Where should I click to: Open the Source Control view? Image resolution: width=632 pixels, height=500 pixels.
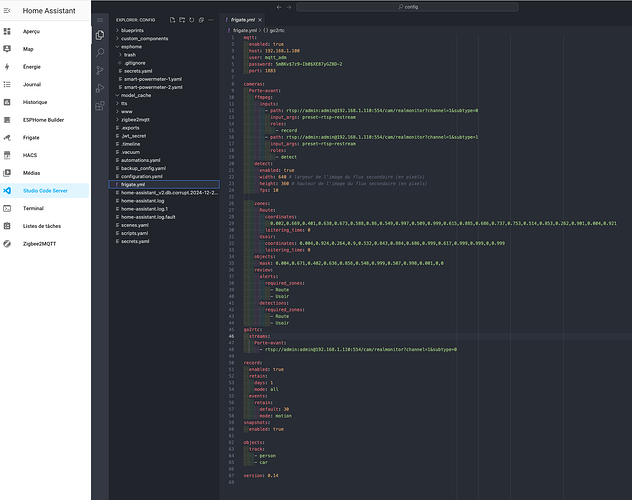(100, 69)
